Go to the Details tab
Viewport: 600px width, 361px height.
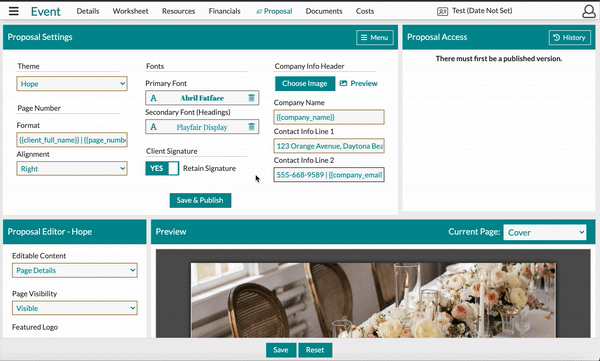coord(88,11)
